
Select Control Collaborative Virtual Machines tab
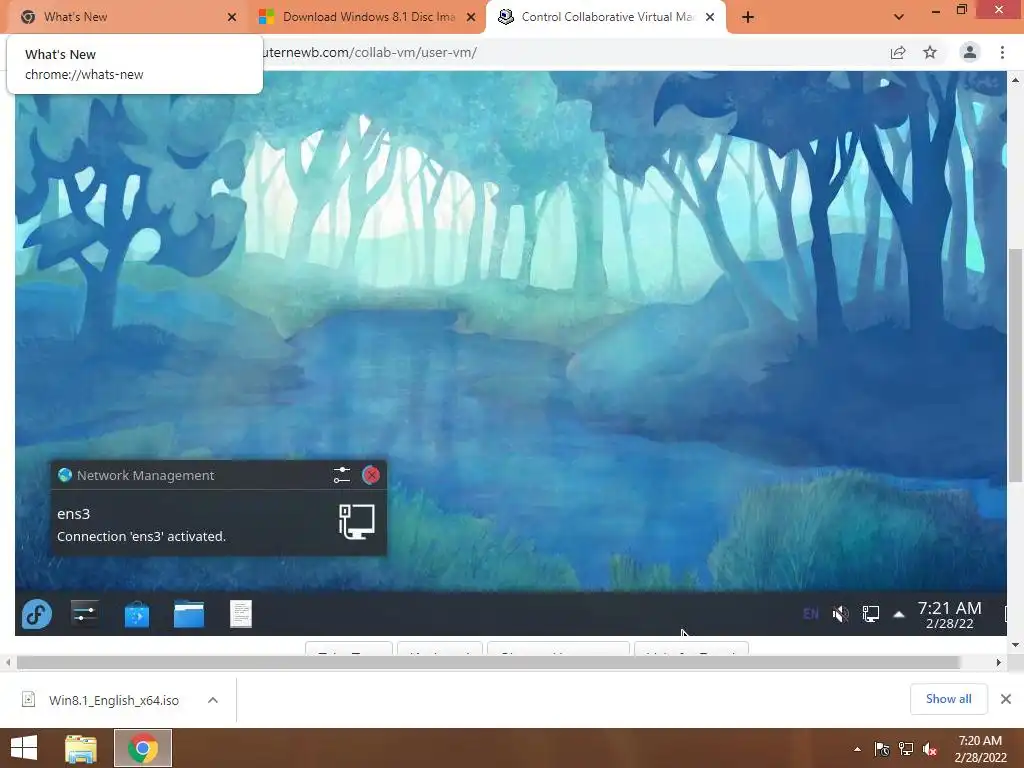(x=607, y=17)
